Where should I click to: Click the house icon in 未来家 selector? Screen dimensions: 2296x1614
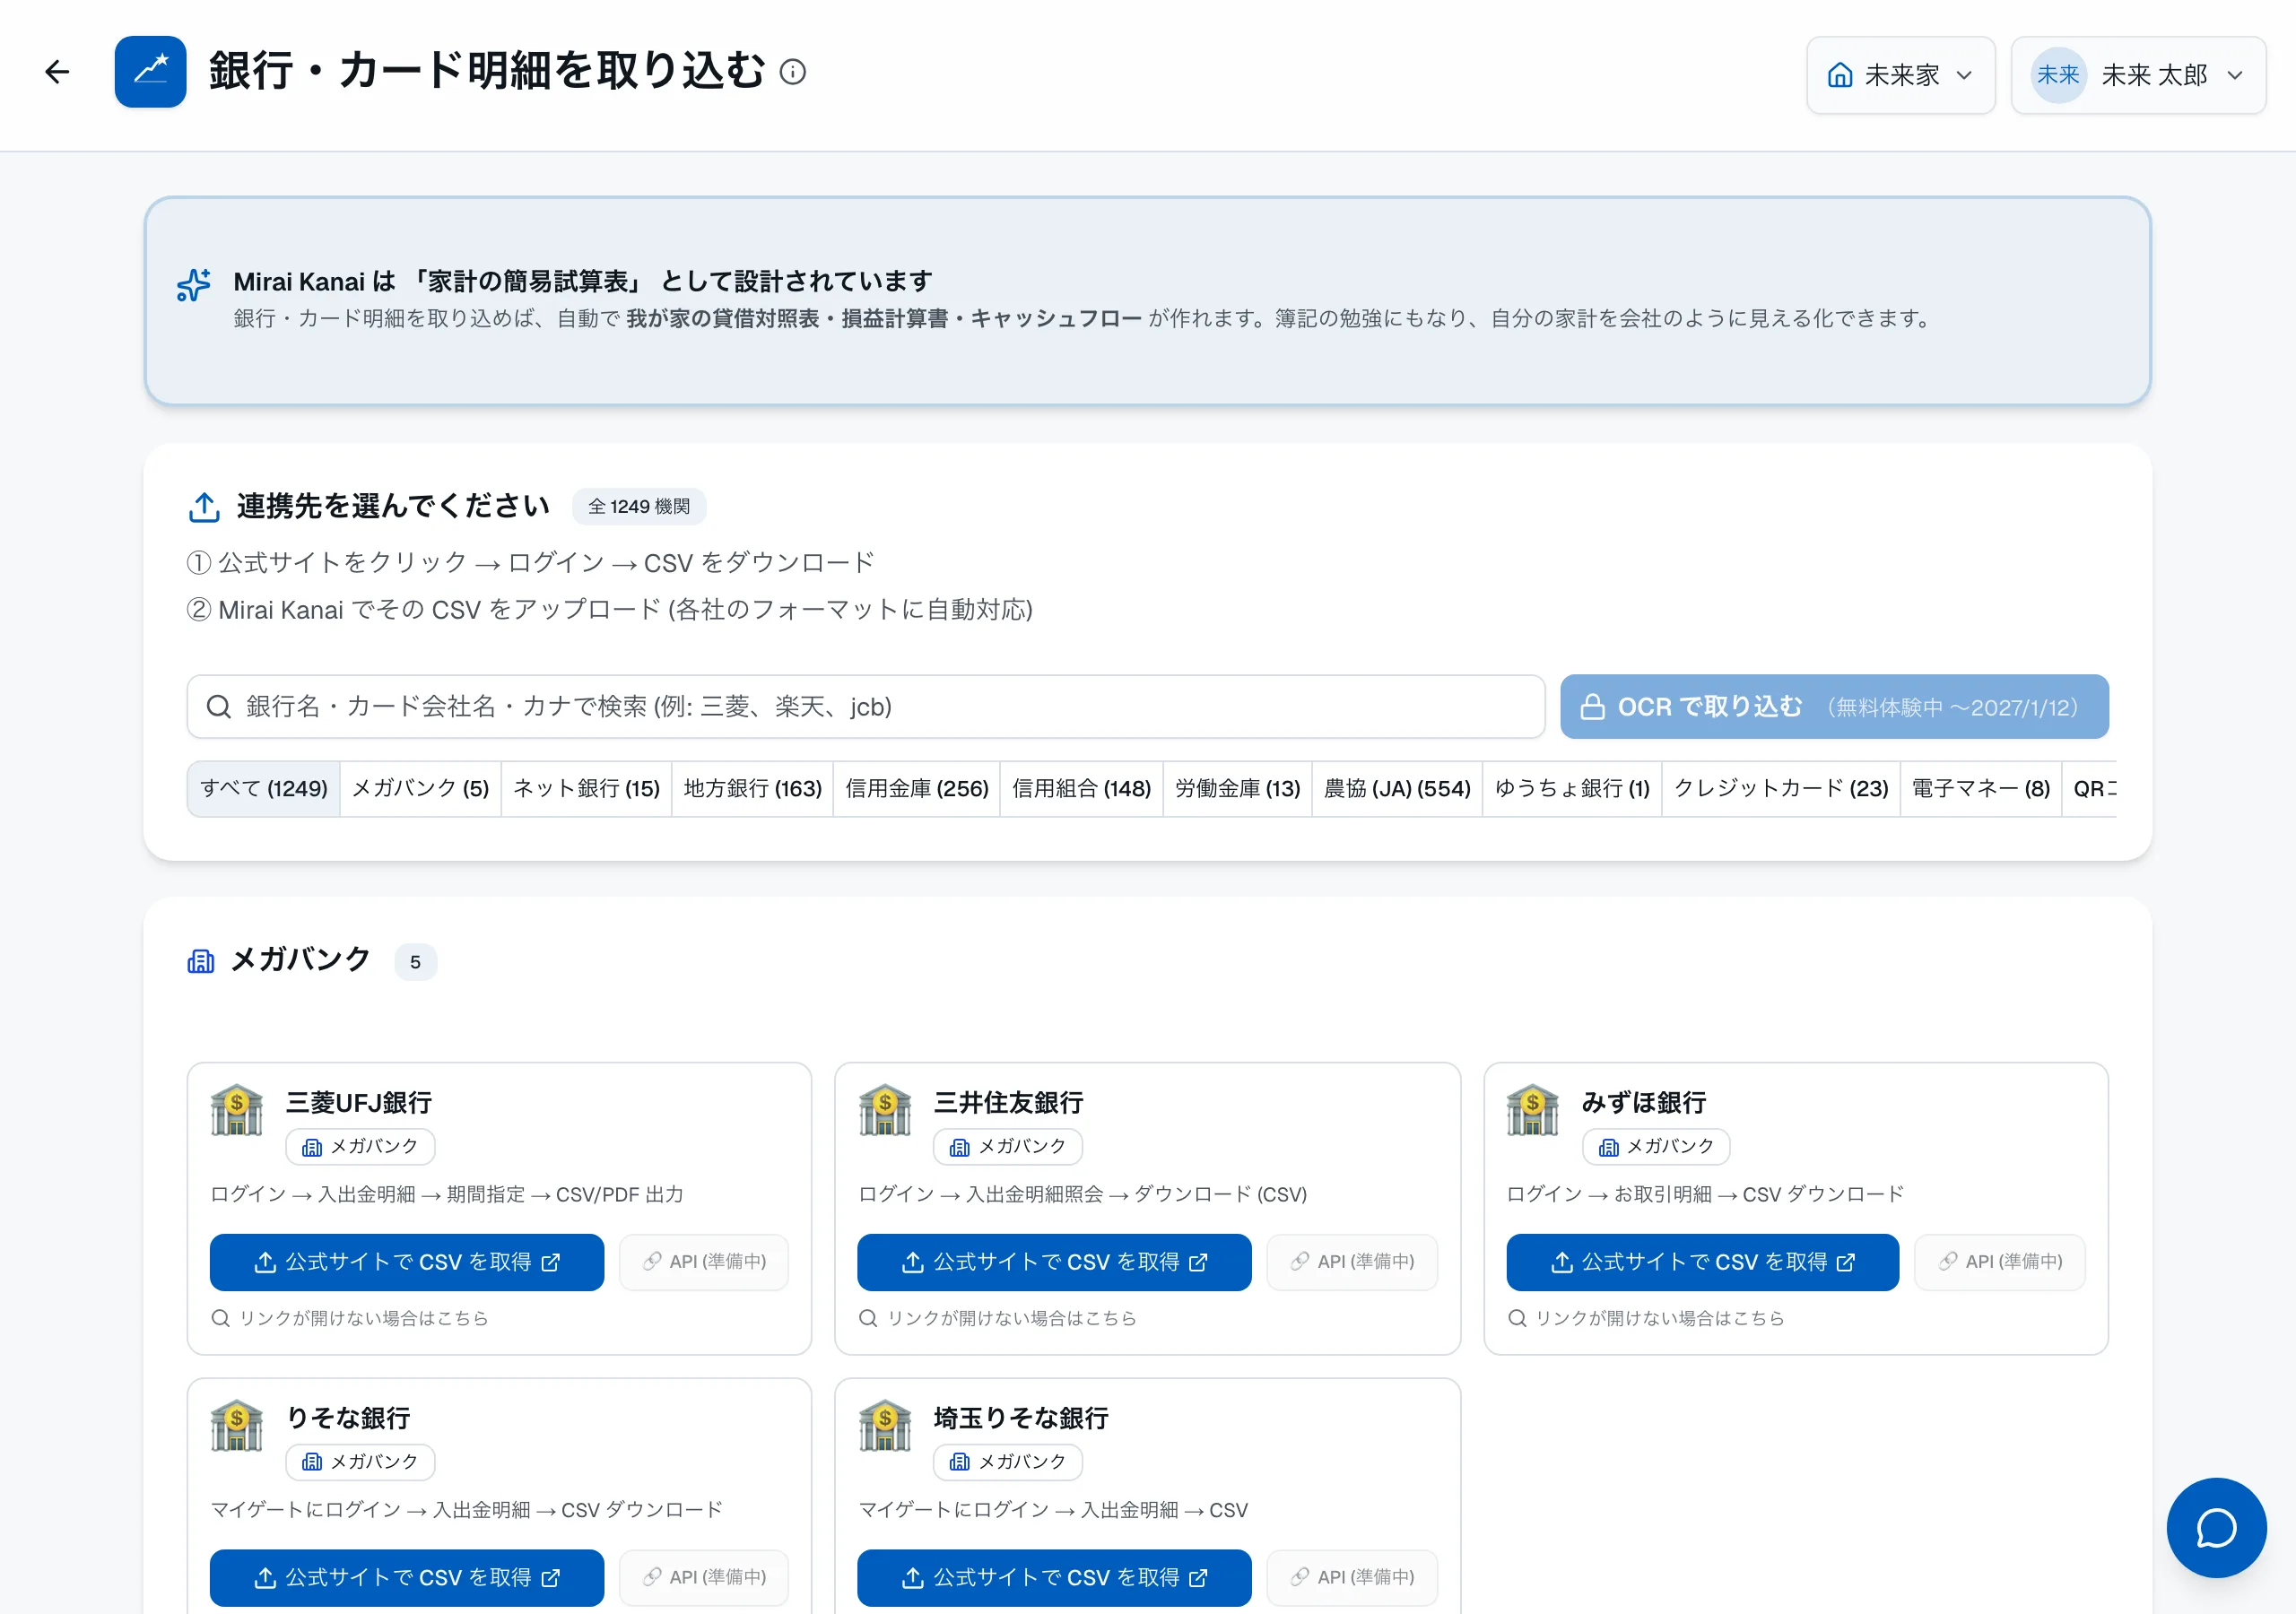click(1840, 75)
